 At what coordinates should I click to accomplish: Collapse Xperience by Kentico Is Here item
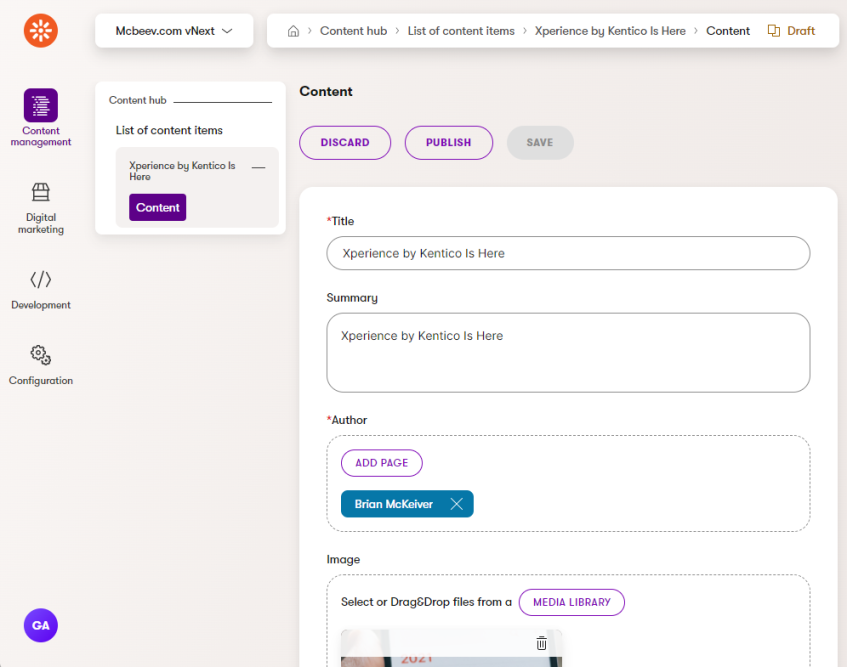pyautogui.click(x=259, y=168)
